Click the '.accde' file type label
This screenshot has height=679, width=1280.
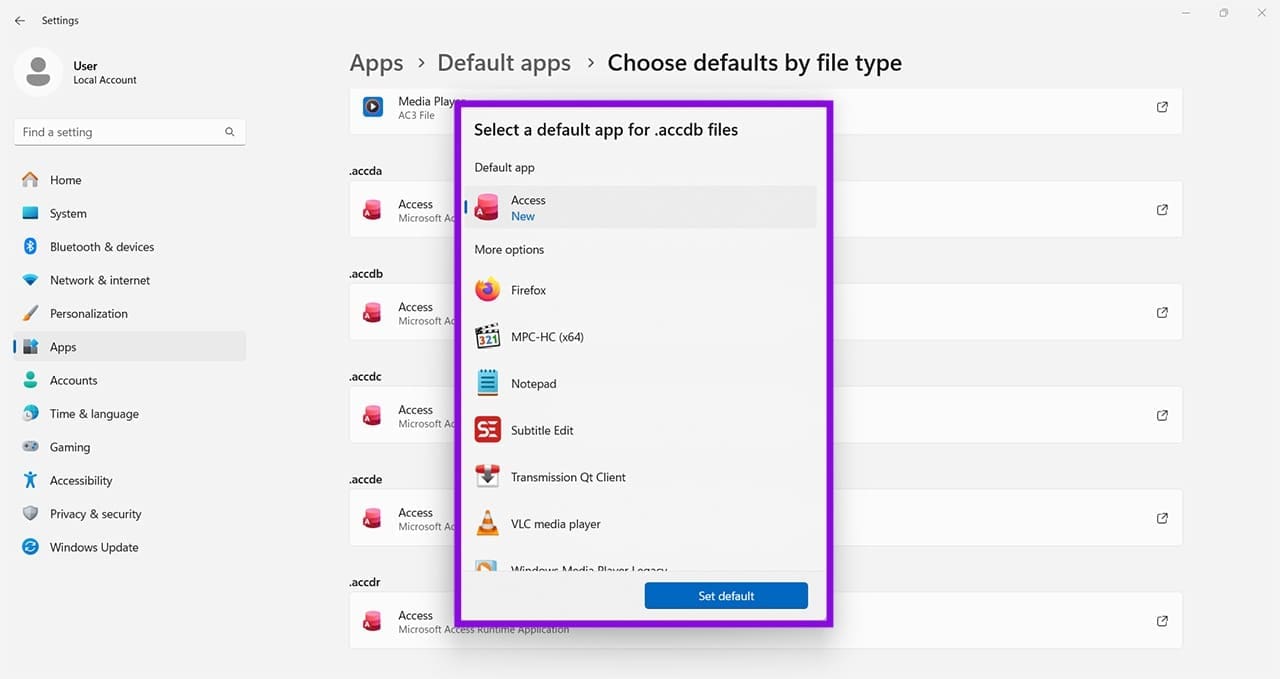coord(366,479)
